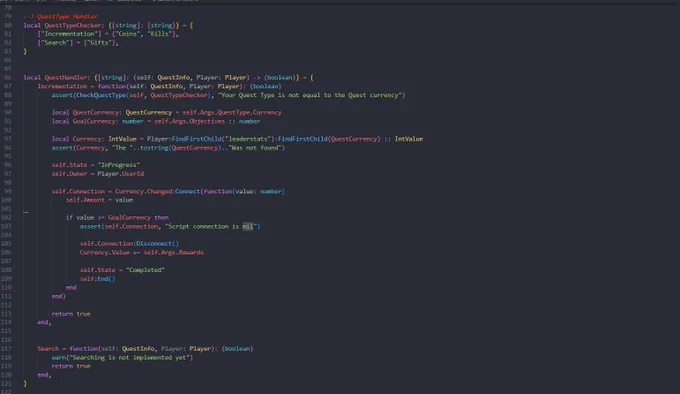Click line number 86 in the gutter
The height and width of the screenshot is (394, 680).
tap(8, 78)
